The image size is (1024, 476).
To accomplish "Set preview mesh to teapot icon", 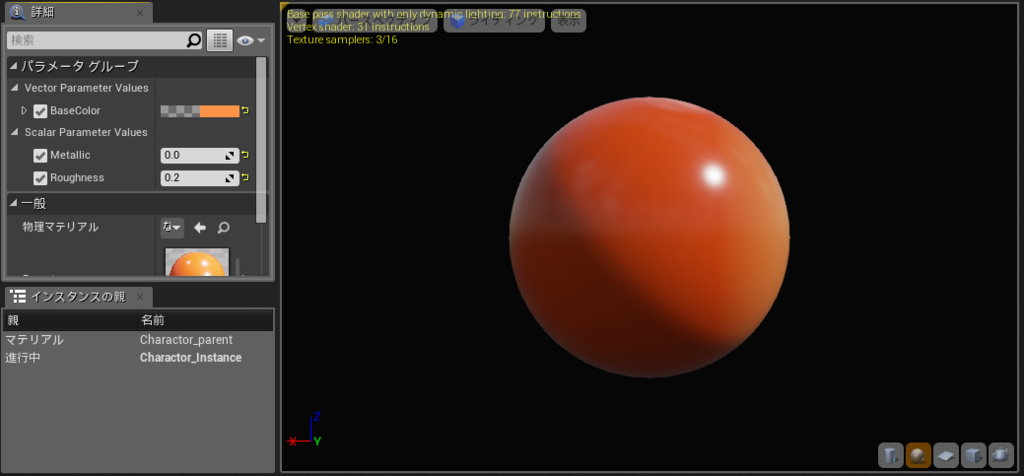I will [1001, 456].
